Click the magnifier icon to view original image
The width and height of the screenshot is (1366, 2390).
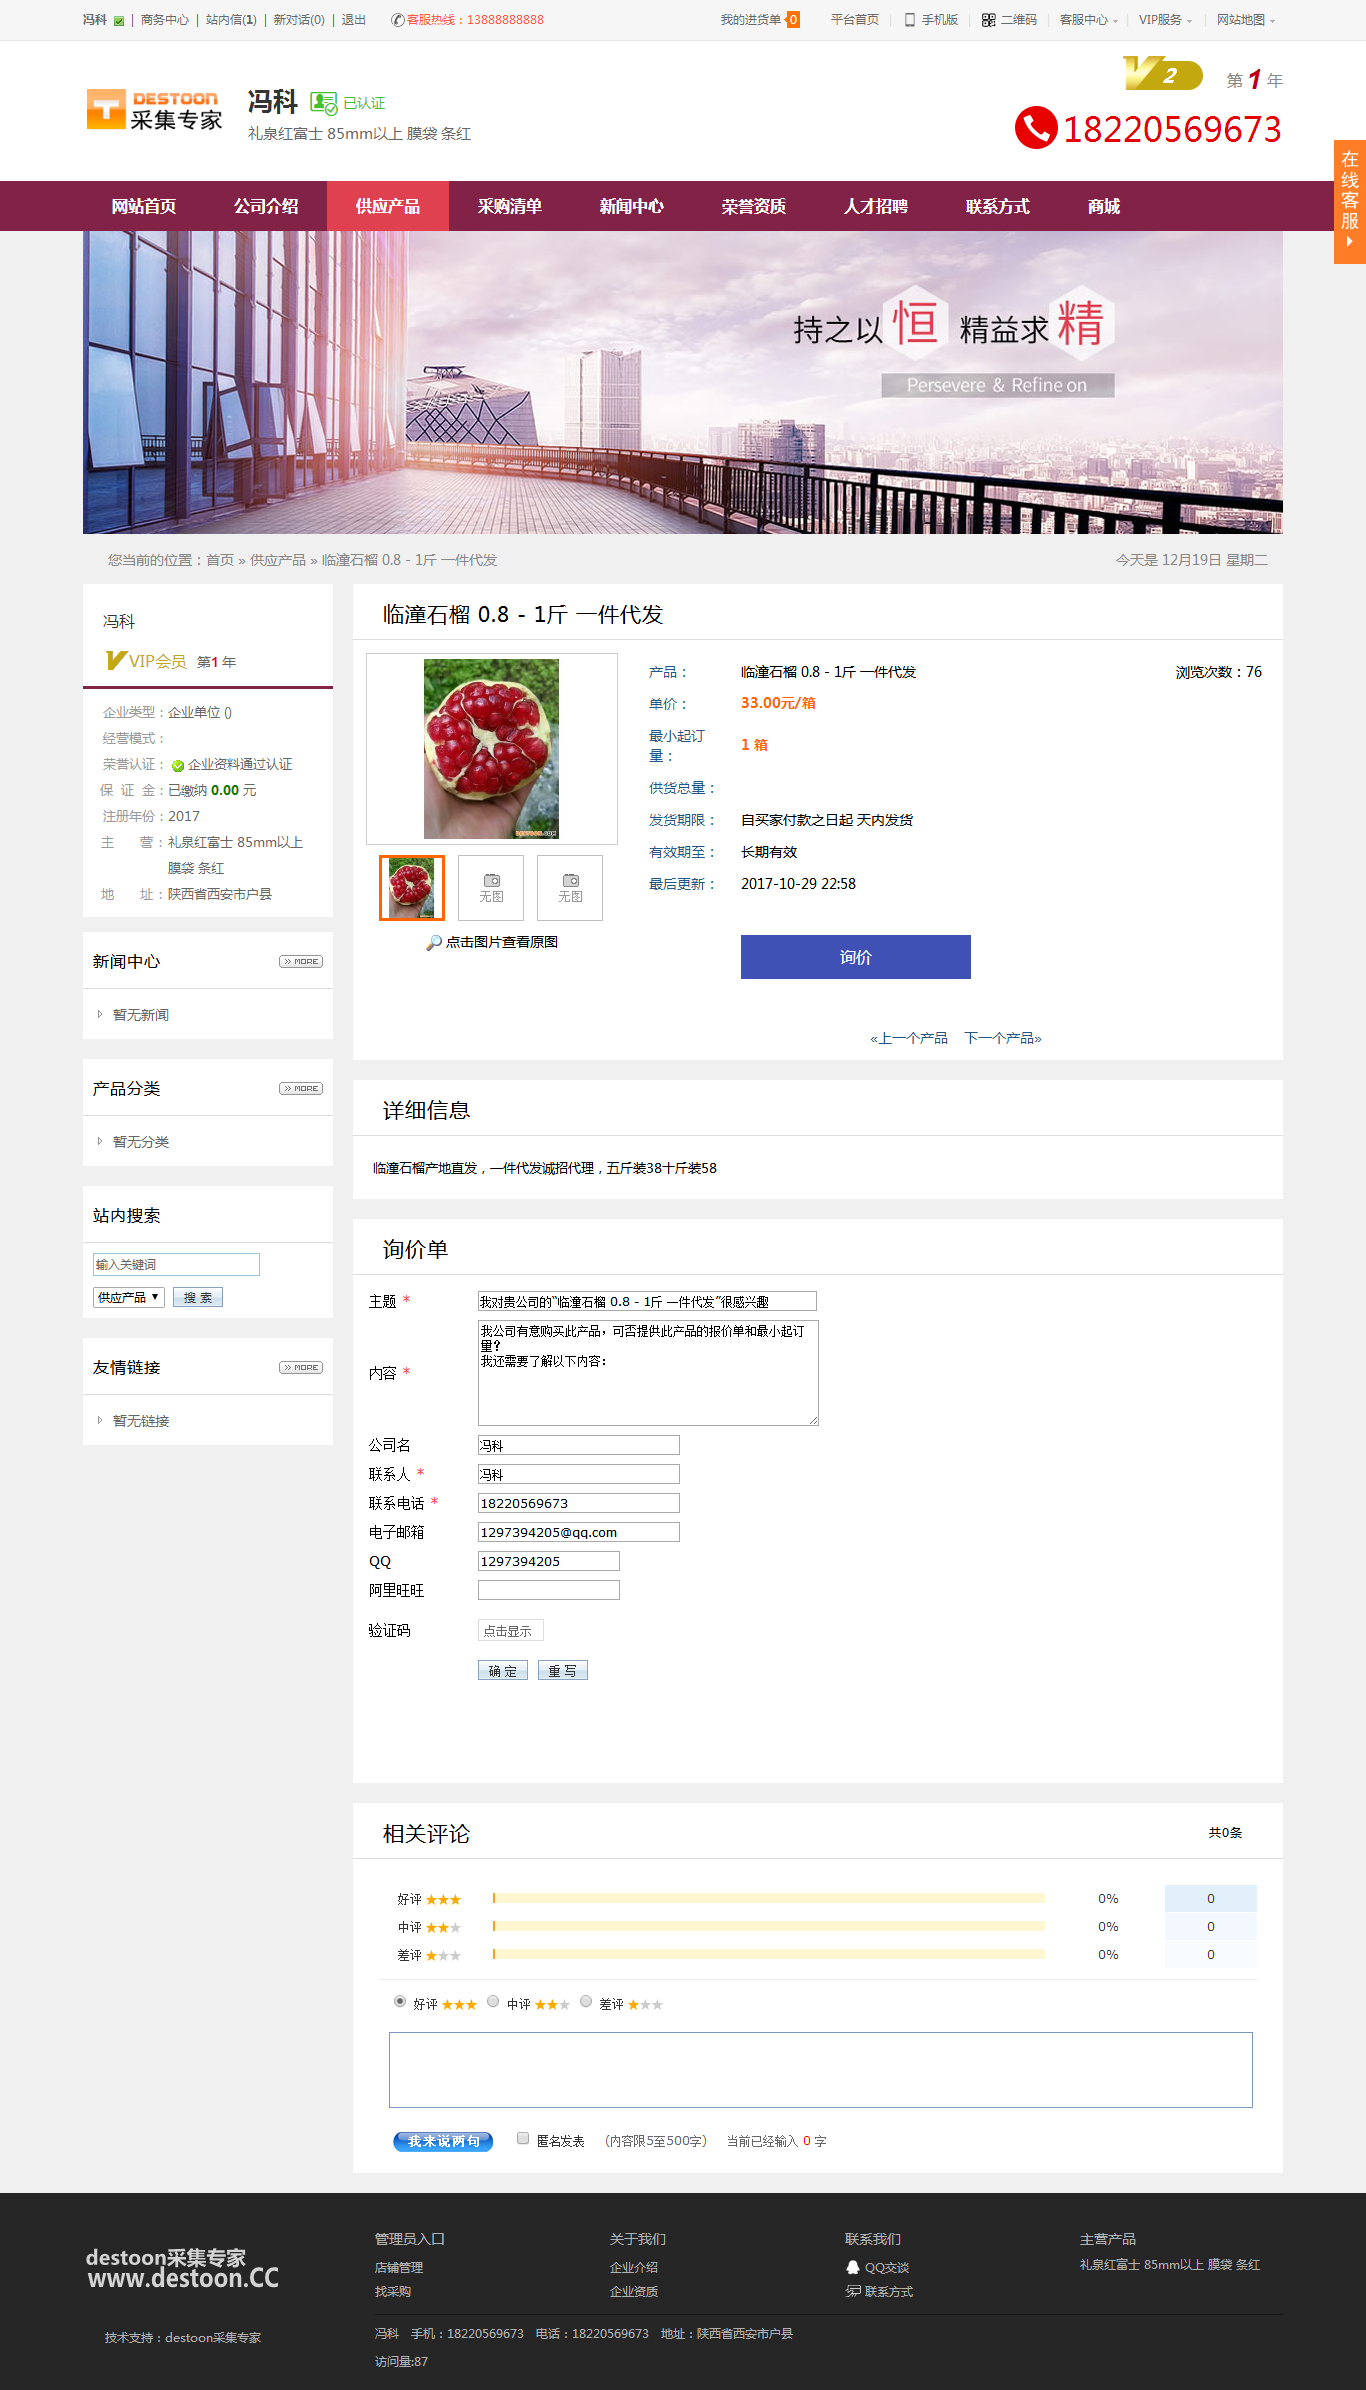pyautogui.click(x=433, y=942)
